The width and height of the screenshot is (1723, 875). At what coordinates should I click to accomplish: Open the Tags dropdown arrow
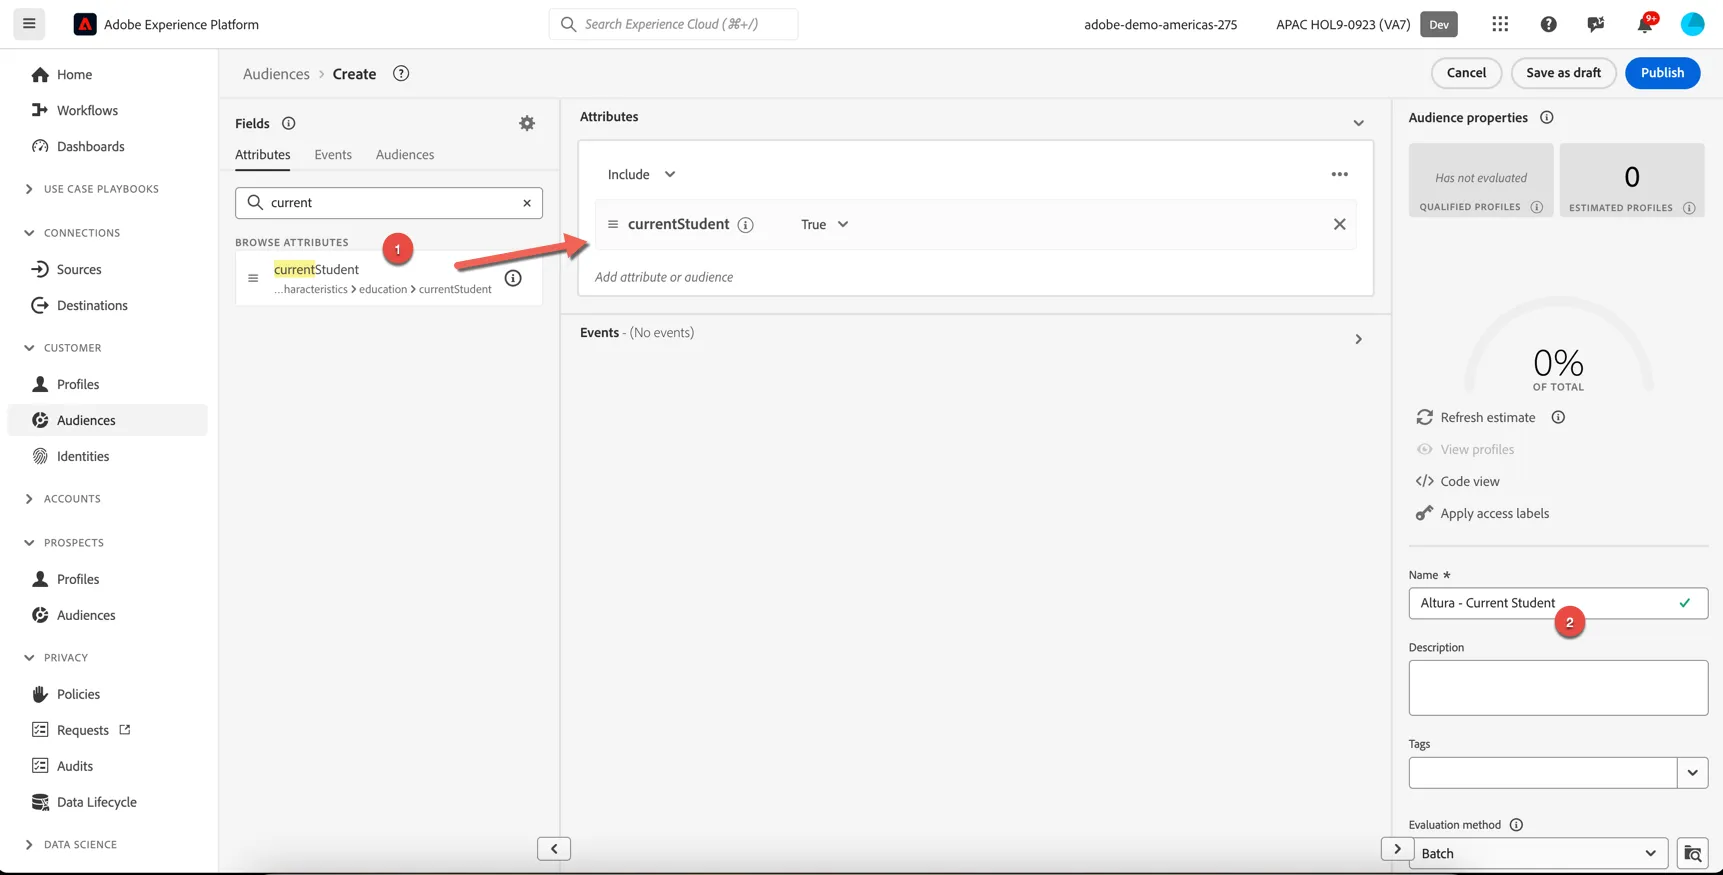(1692, 772)
